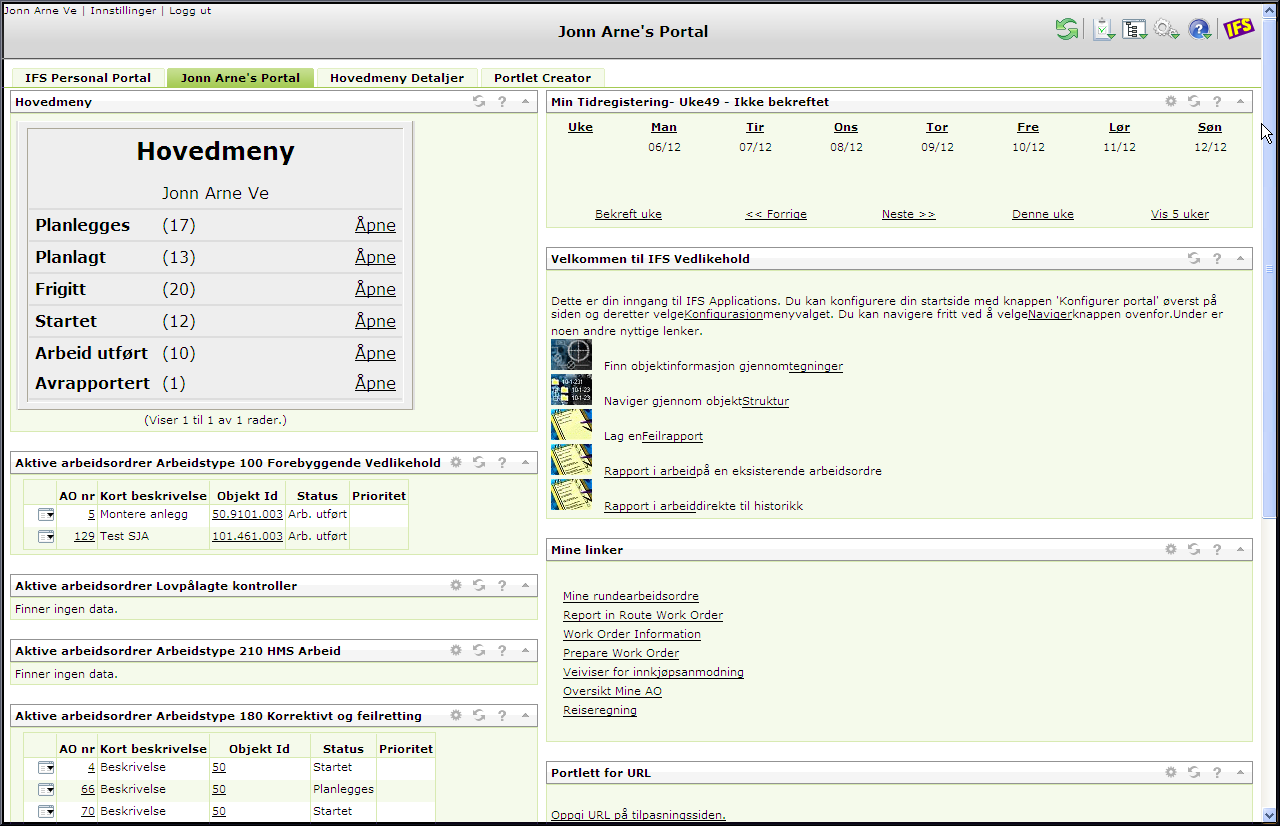Click the scrollbar down arrow

pyautogui.click(x=1270, y=814)
